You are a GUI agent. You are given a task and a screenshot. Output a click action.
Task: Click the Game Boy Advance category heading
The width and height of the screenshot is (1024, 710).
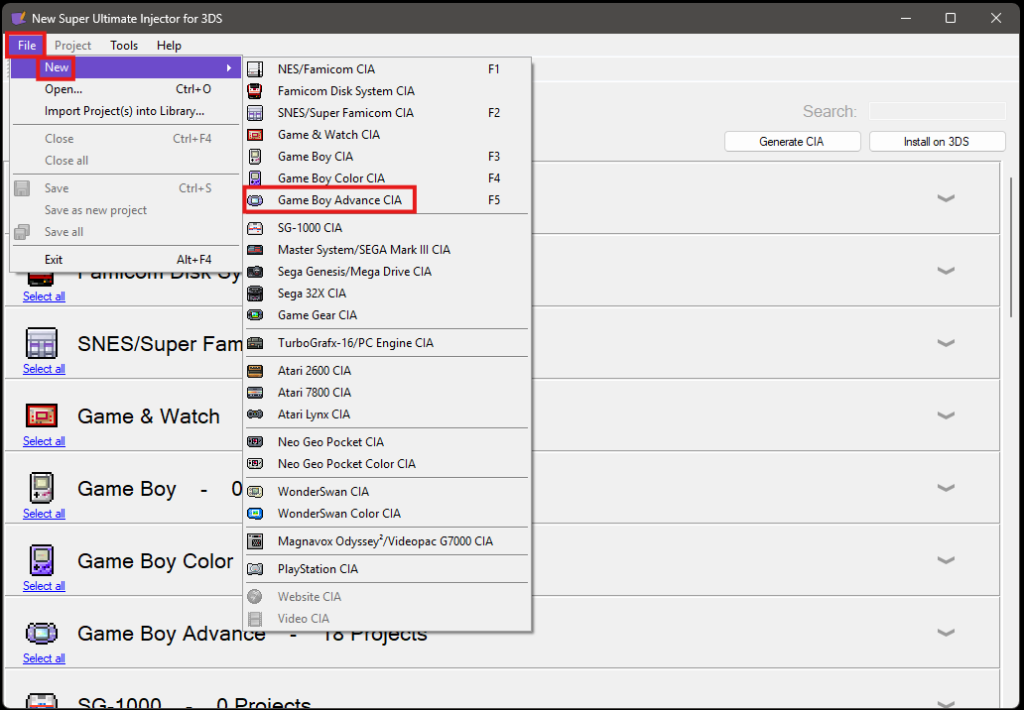coord(171,634)
